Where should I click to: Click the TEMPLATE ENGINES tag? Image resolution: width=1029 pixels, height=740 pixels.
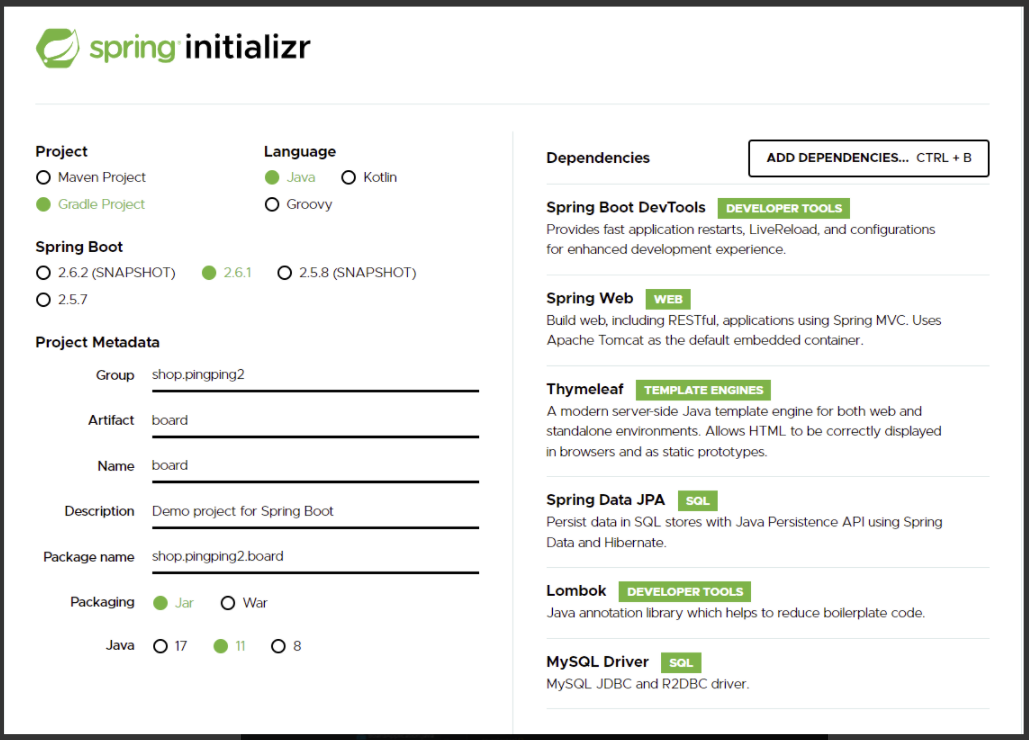coord(704,390)
